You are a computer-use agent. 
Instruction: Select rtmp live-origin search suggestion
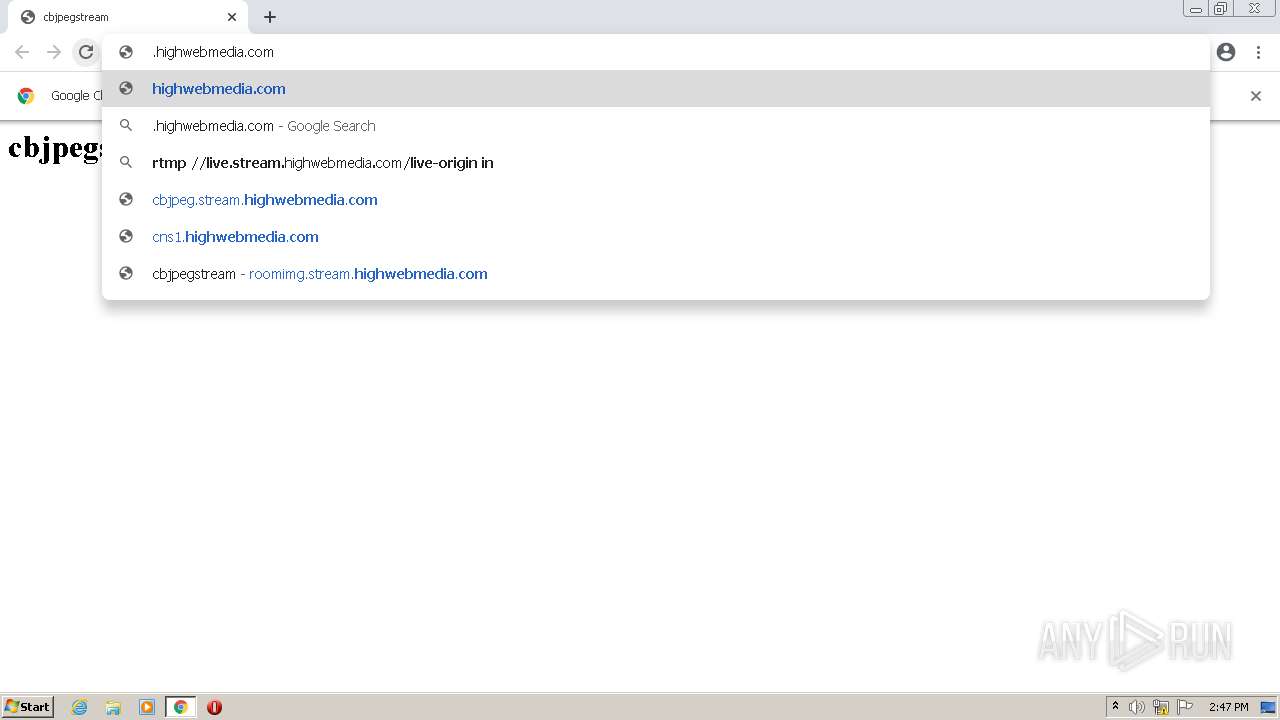click(656, 163)
